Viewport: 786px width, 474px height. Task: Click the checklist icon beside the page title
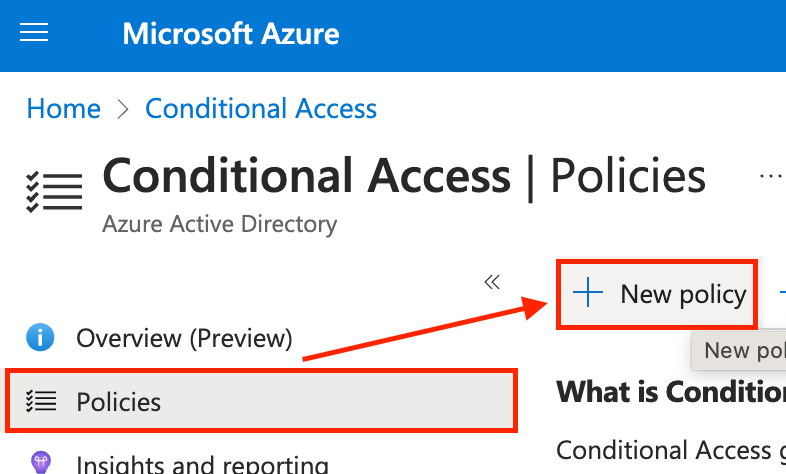click(52, 189)
